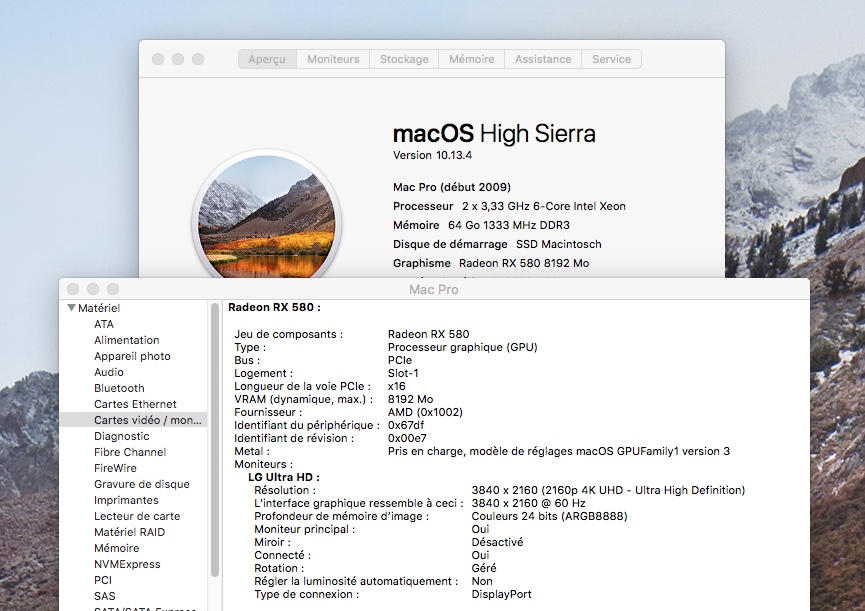
Task: Click Processeur graphique (GPU) type value
Action: 462,347
